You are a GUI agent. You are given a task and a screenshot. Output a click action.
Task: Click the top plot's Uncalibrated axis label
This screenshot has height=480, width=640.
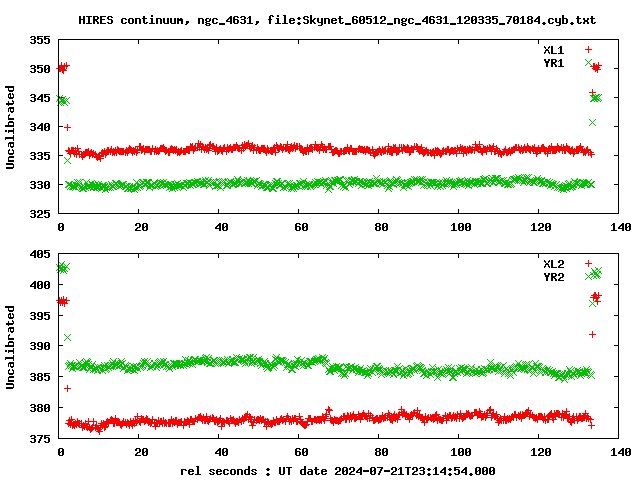(10, 127)
